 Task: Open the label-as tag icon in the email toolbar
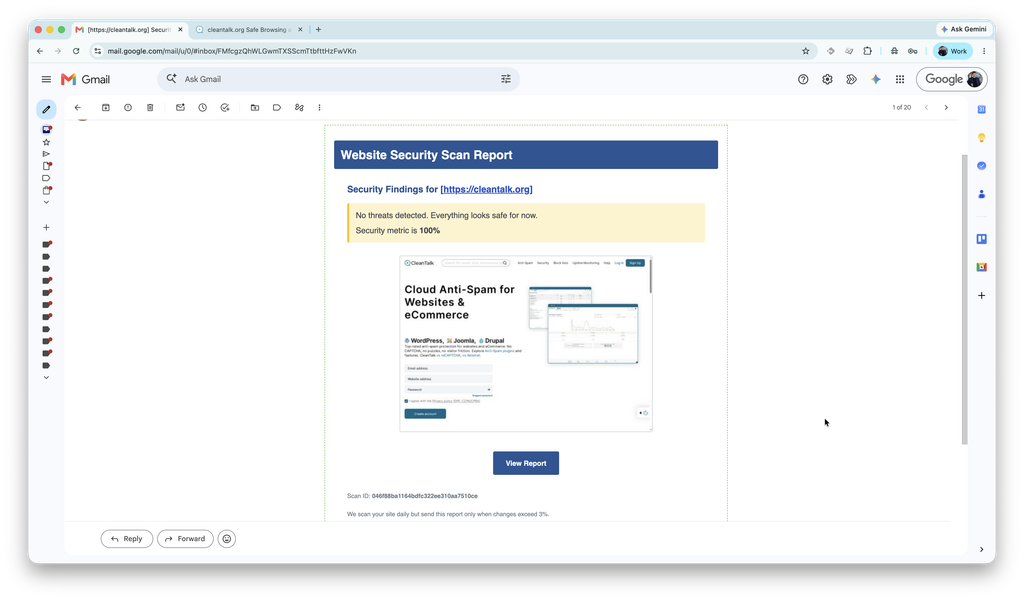[277, 107]
